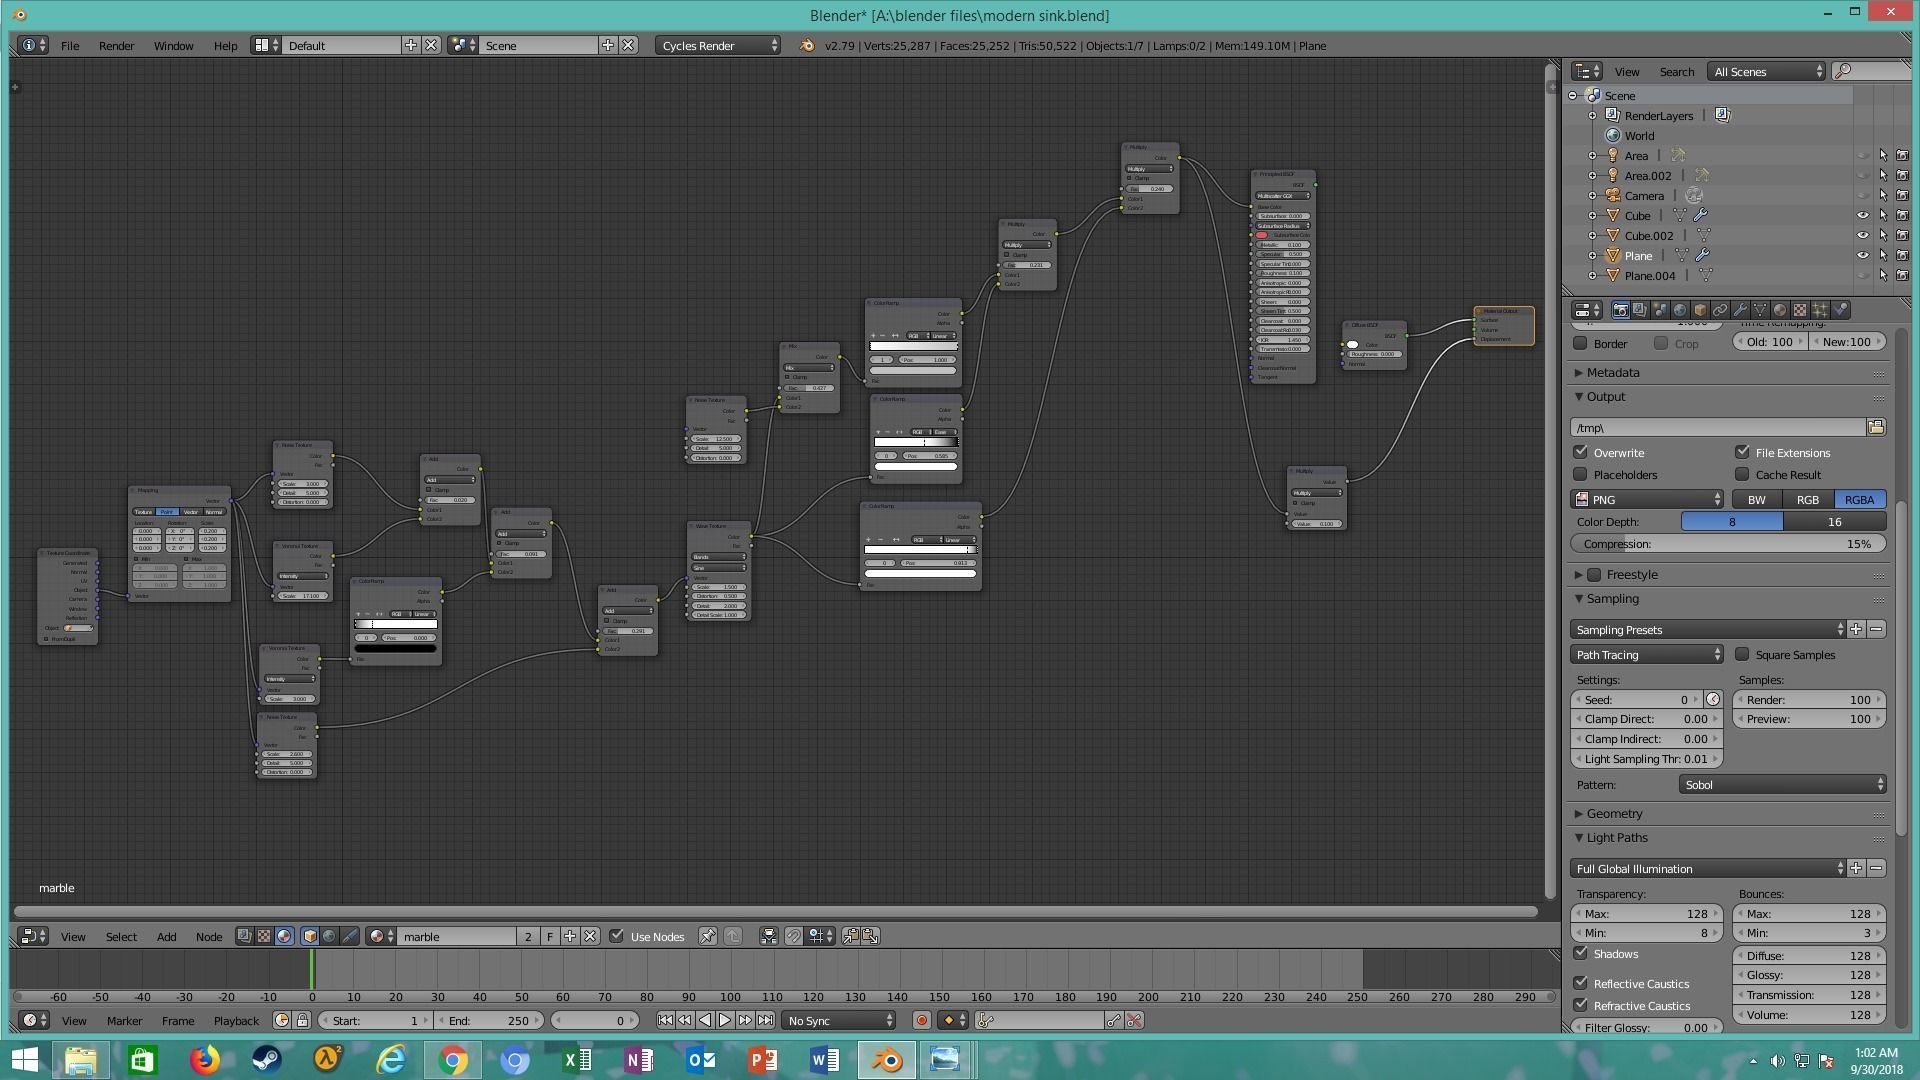Set color depth to 16
The height and width of the screenshot is (1080, 1920).
point(1834,522)
